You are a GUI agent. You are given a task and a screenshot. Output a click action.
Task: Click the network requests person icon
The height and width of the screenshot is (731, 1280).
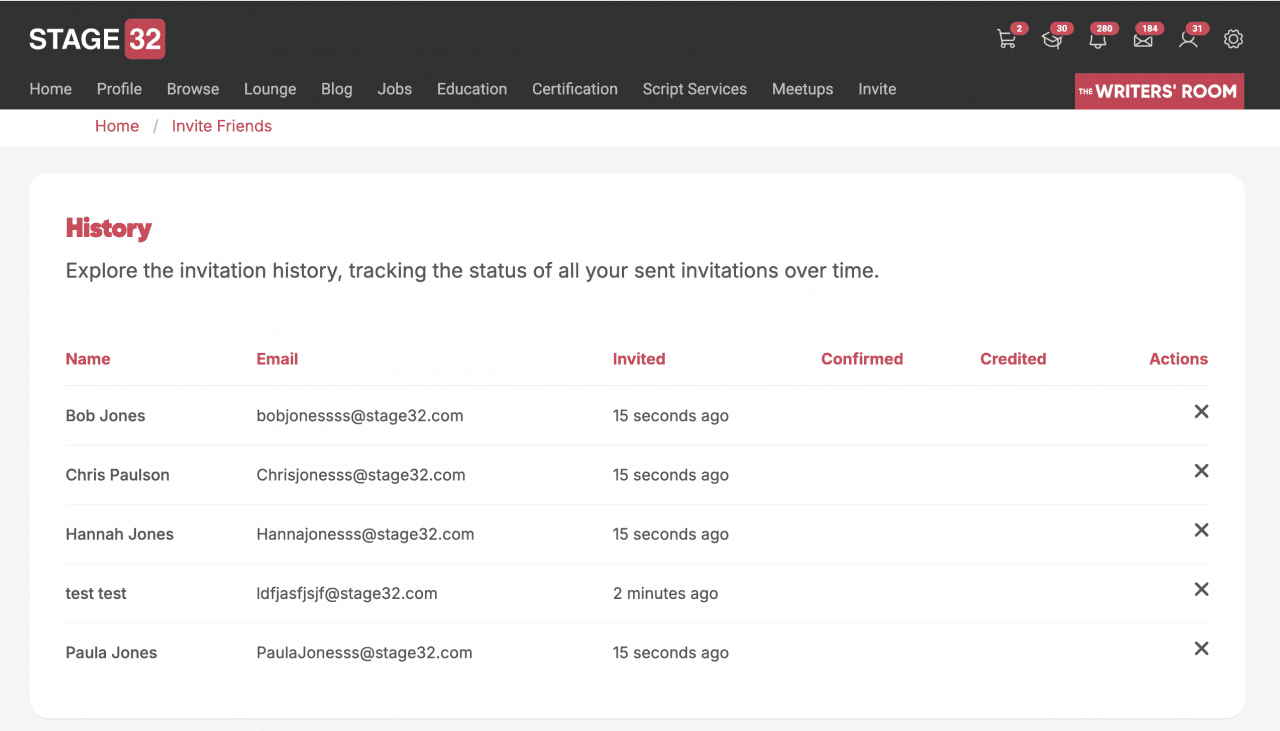coord(1188,40)
